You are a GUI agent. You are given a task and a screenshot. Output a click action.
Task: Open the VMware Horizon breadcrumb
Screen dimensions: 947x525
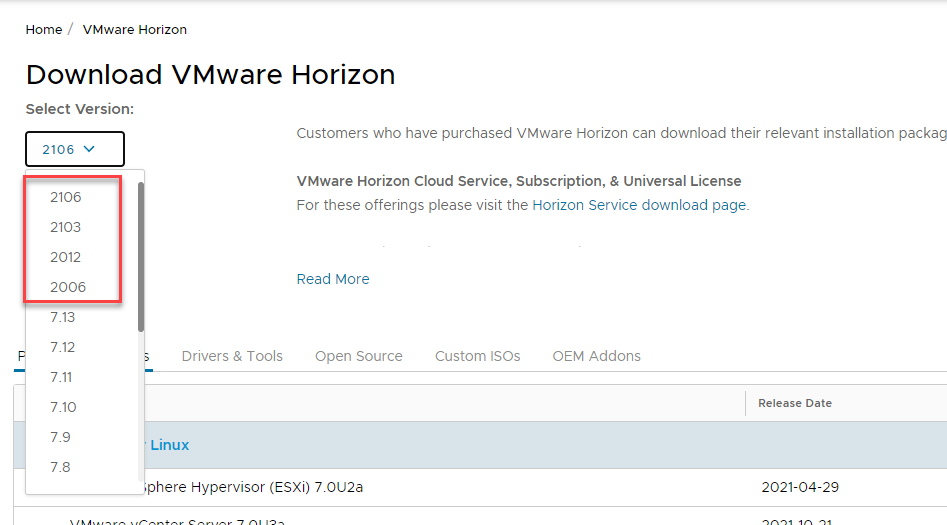pos(135,30)
